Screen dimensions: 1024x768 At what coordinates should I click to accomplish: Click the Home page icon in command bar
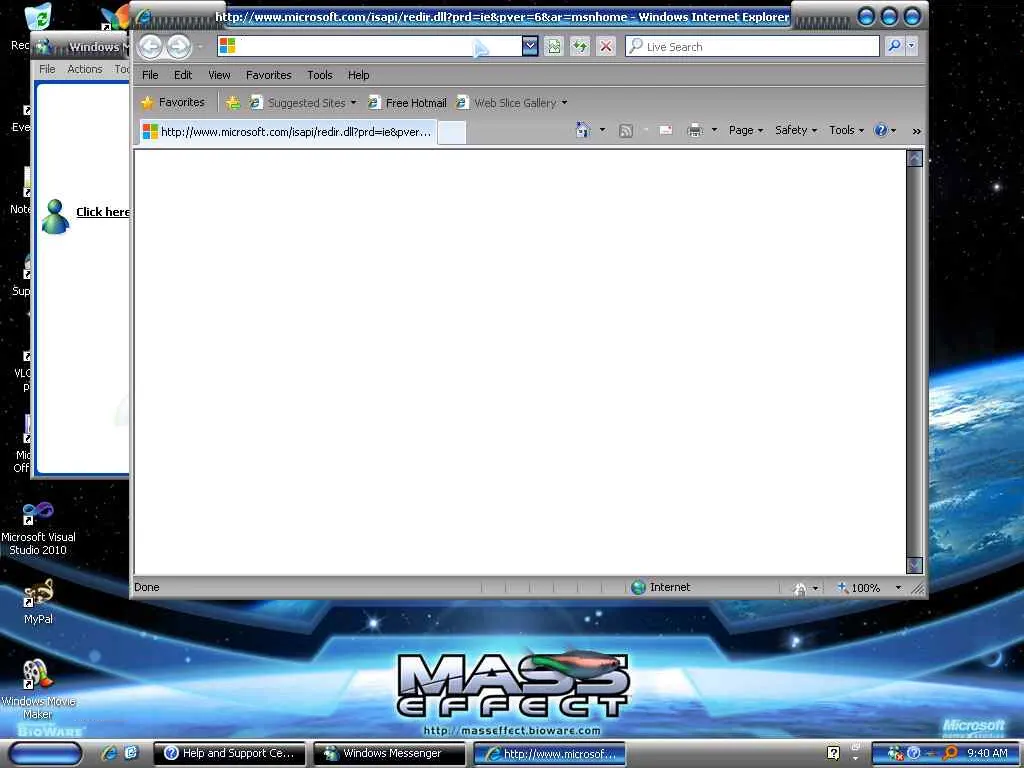[583, 130]
